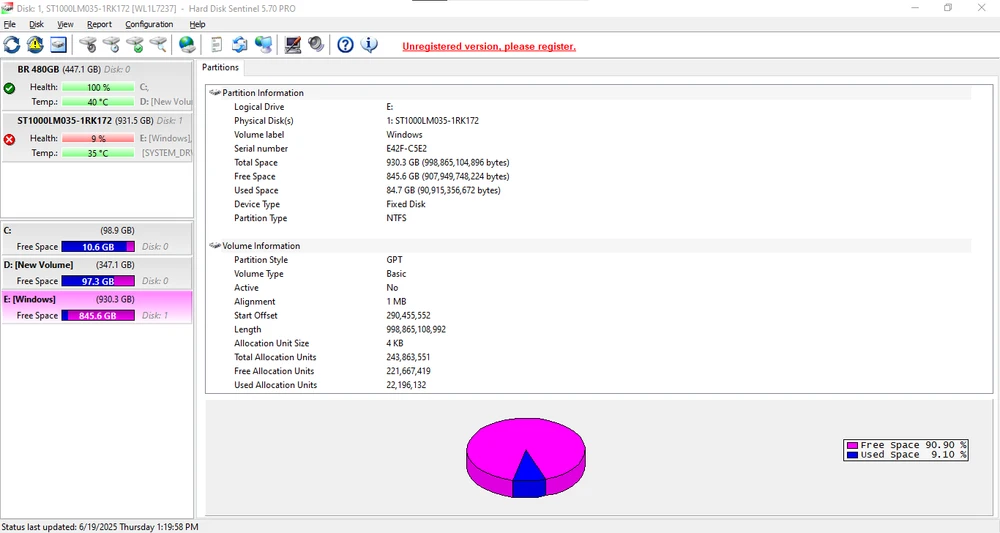Click the yellow warning triangle toolbar icon
This screenshot has width=1000, height=533.
point(35,45)
